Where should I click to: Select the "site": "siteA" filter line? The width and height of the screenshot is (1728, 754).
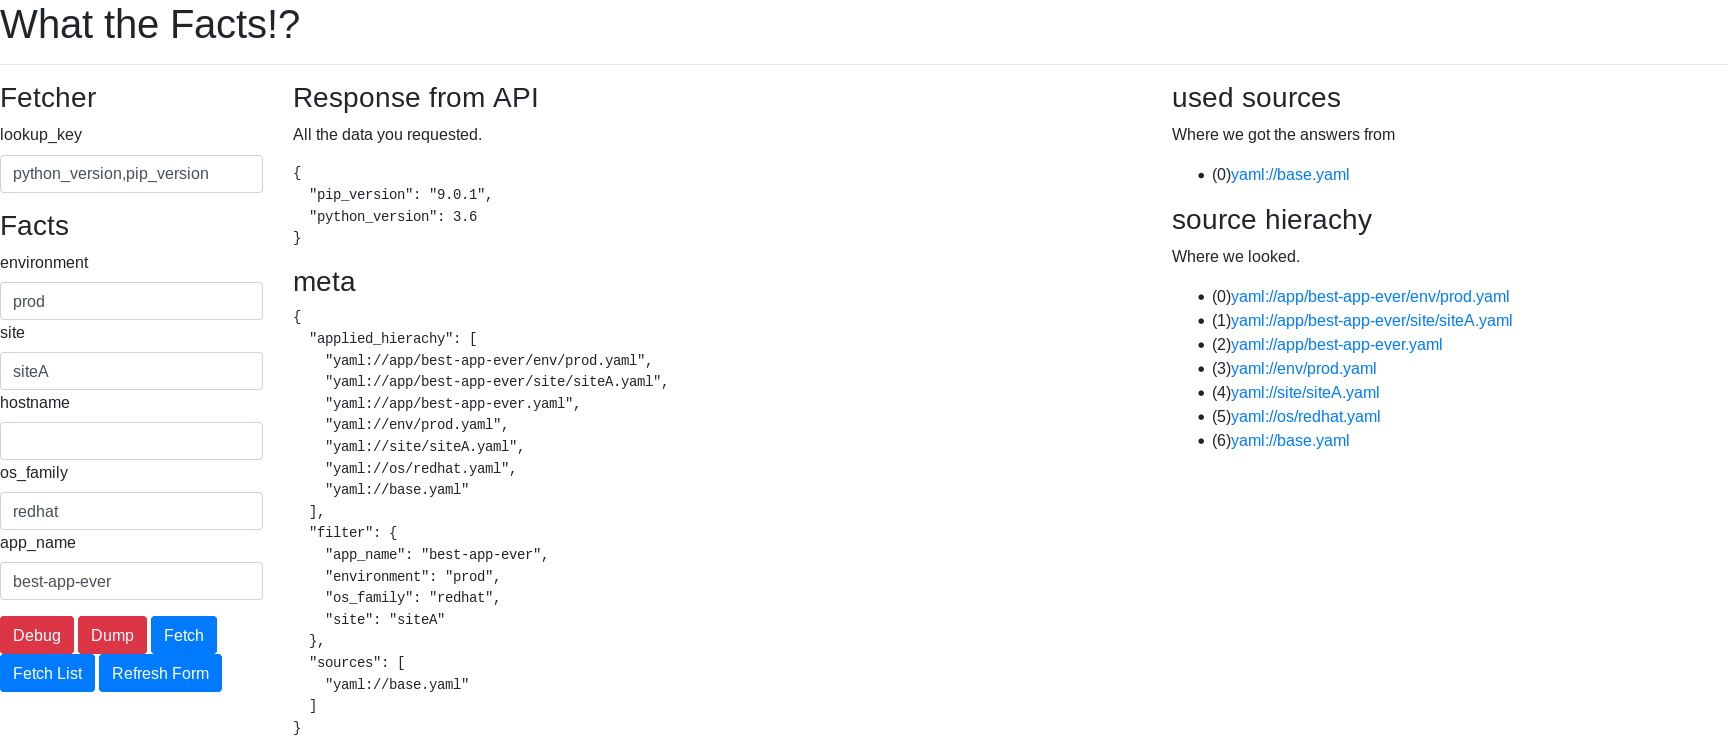coord(385,620)
